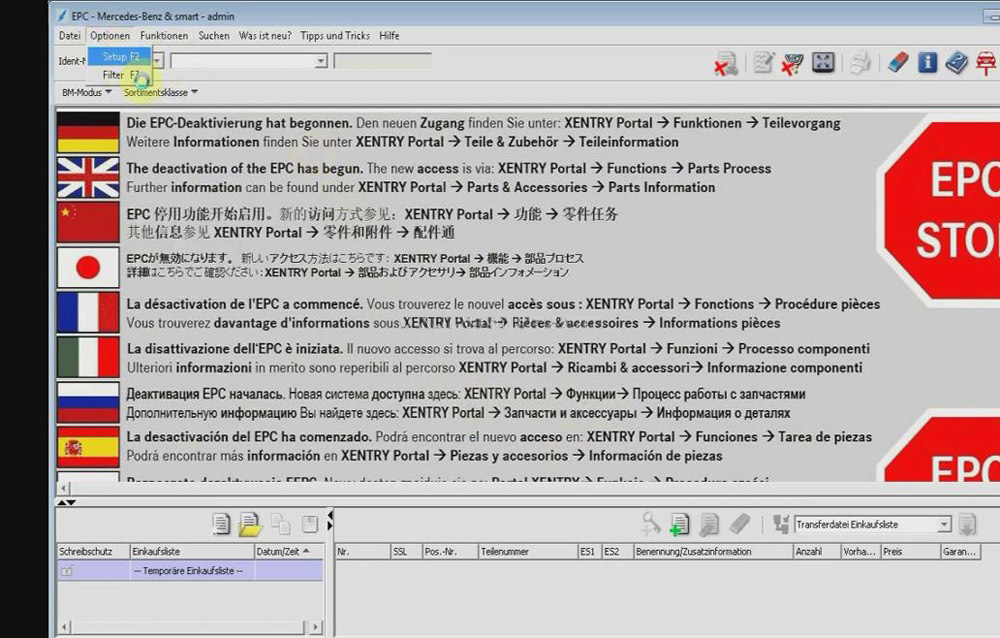The image size is (1000, 638).
Task: Open the 'Tipps und Tricks' menu
Action: (335, 36)
